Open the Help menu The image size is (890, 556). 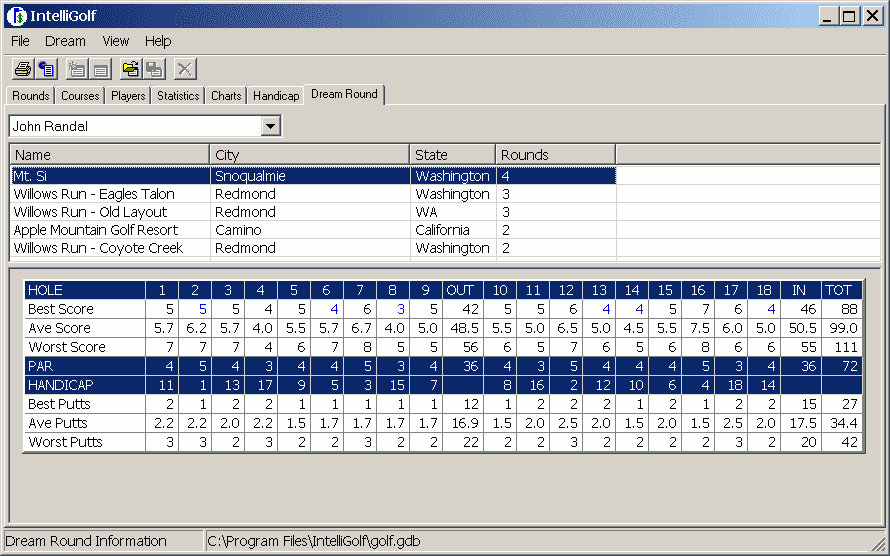[158, 41]
